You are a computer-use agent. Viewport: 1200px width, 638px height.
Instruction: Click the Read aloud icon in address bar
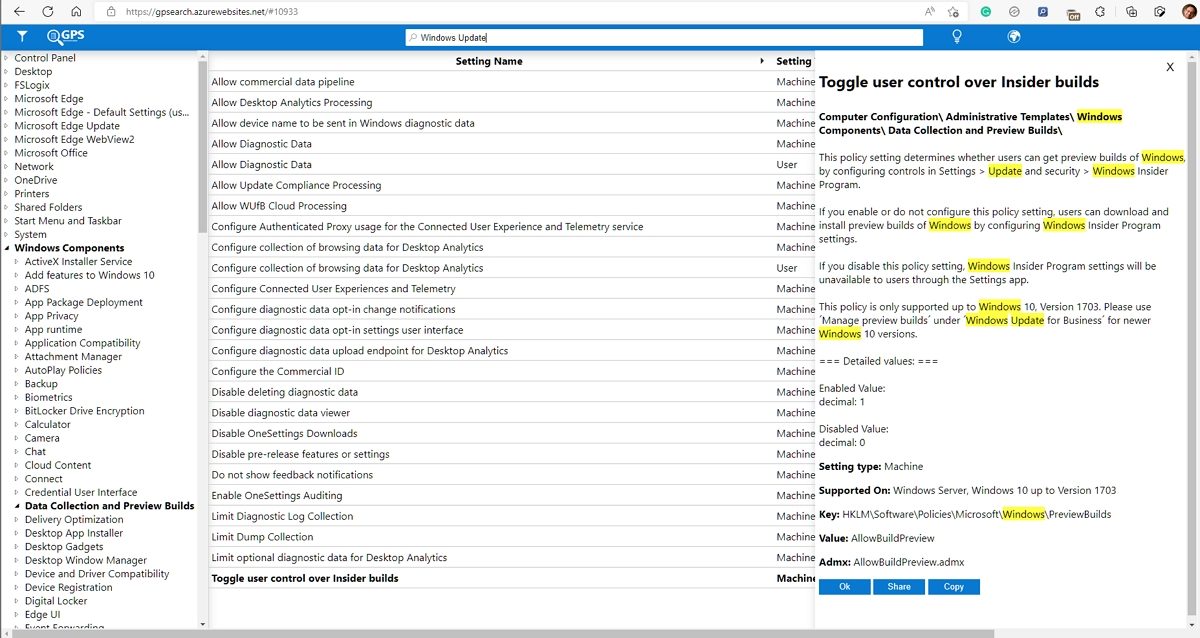[x=930, y=12]
